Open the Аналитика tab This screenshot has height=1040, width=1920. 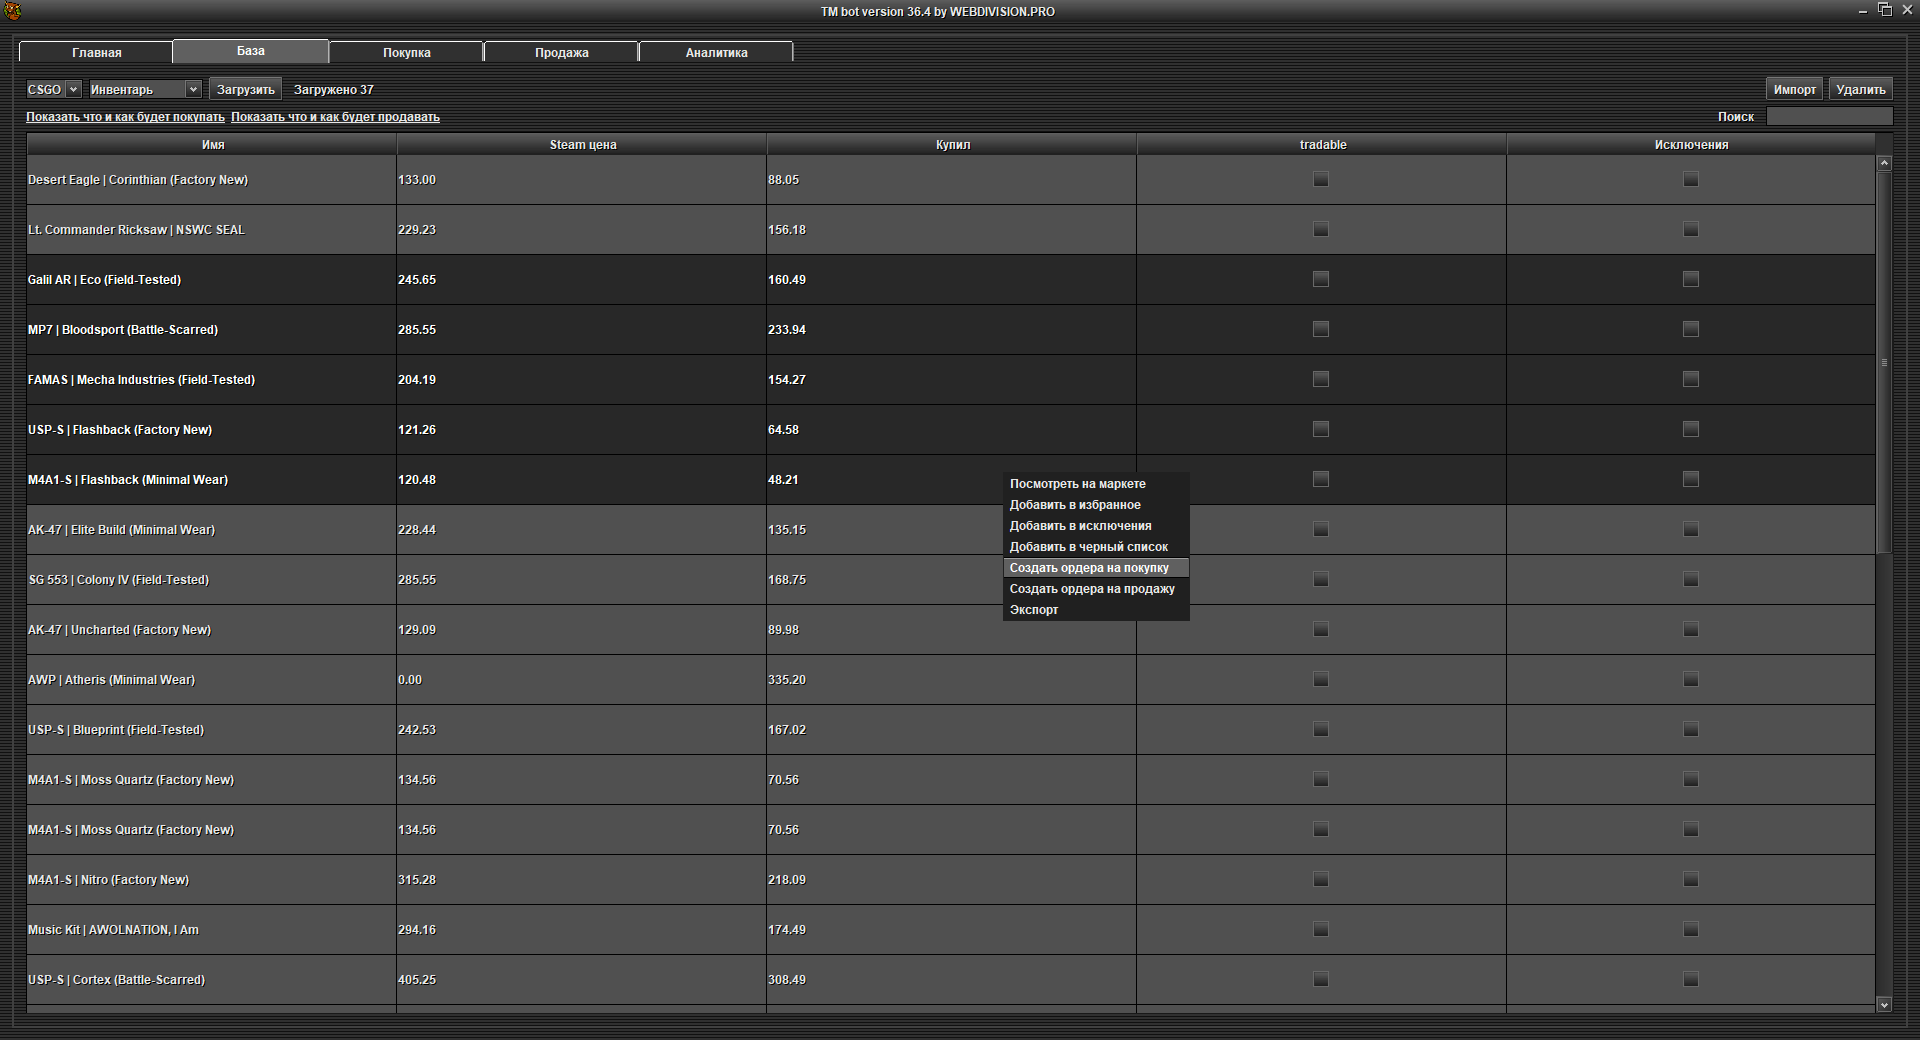pyautogui.click(x=716, y=52)
